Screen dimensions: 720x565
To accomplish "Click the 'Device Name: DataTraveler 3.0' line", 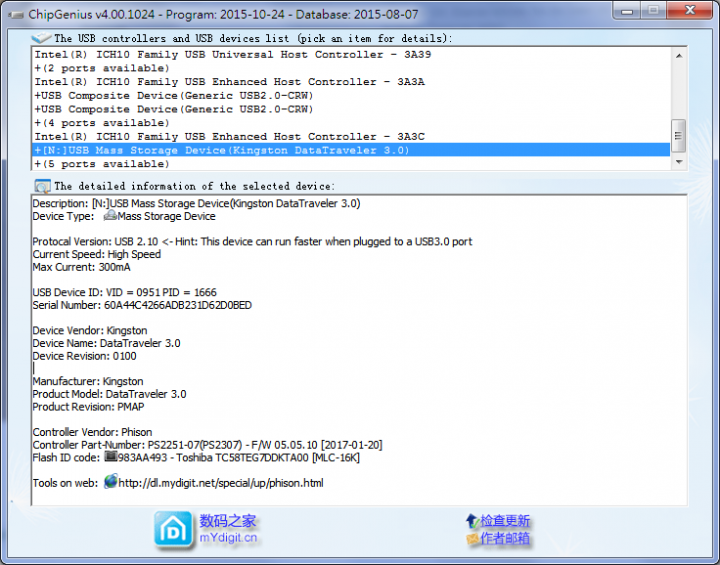I will [107, 343].
